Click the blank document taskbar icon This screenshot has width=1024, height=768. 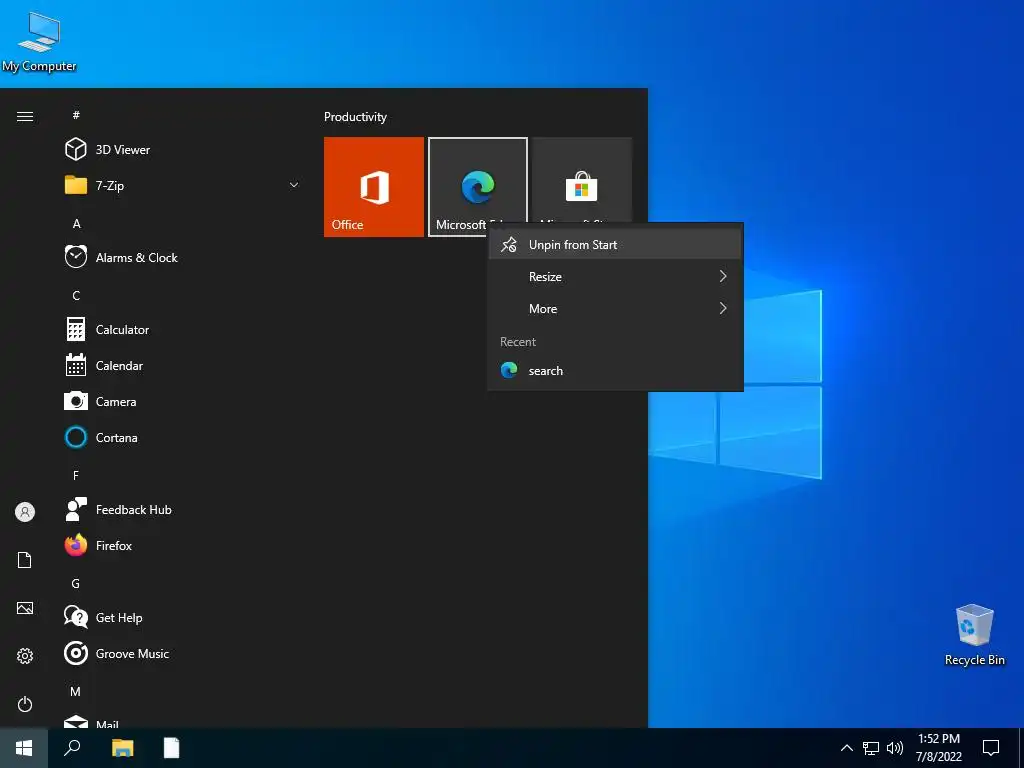coord(171,748)
